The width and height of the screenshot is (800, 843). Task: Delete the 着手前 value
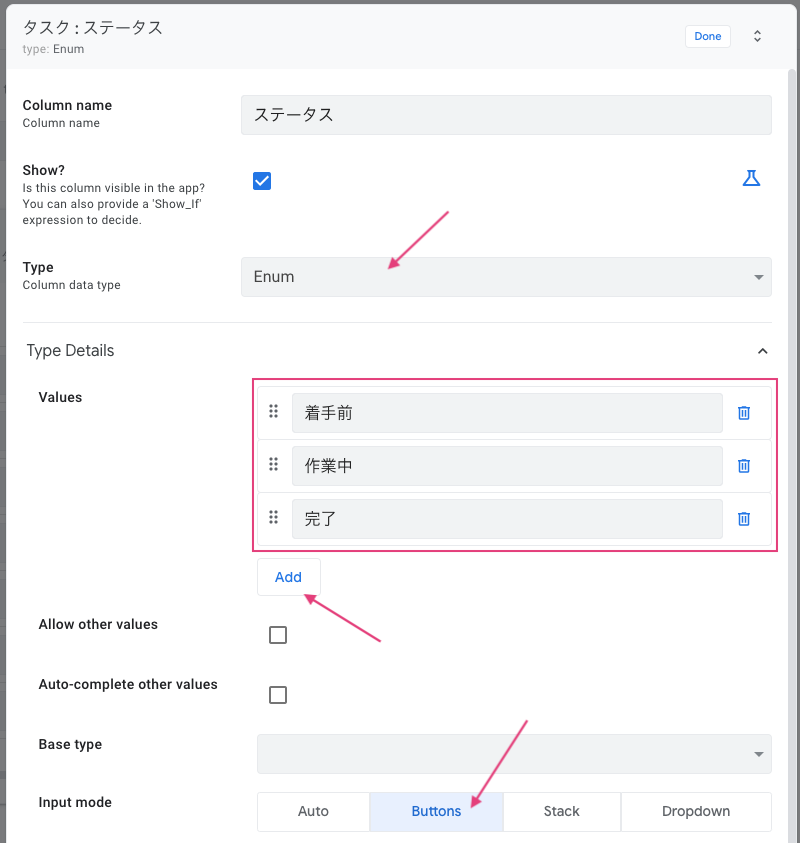744,413
